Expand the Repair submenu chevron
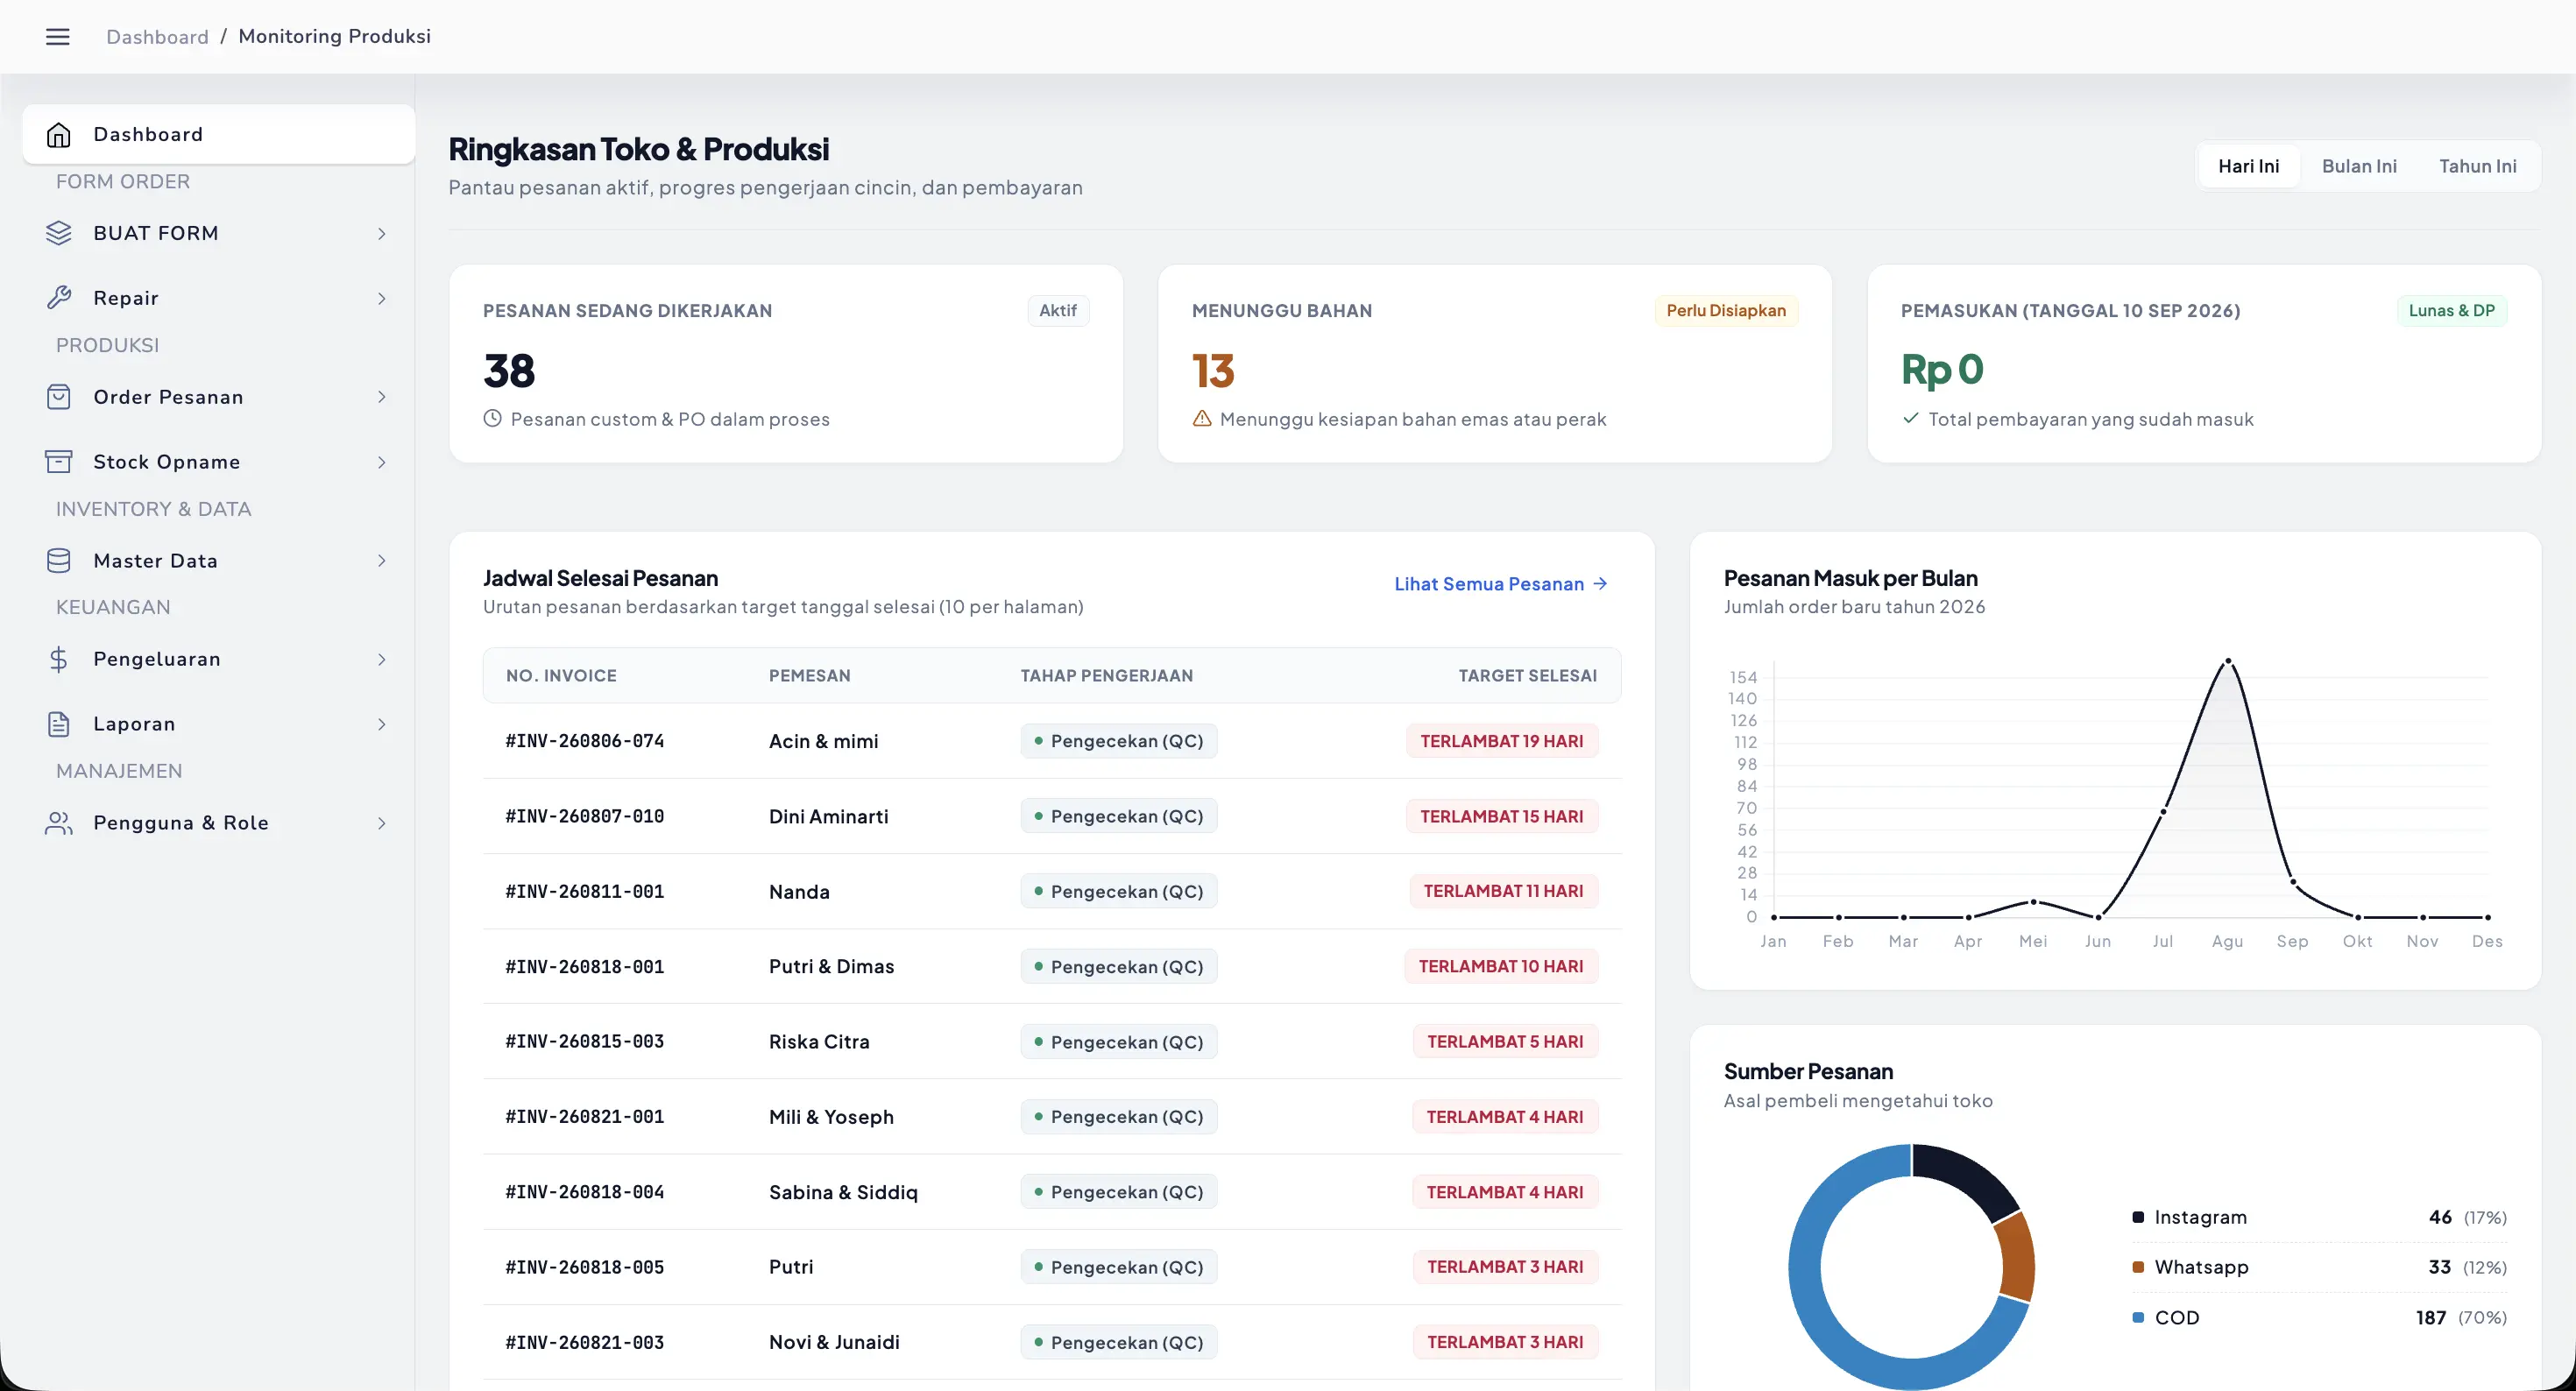Screen dimensions: 2576x1391 [381, 298]
